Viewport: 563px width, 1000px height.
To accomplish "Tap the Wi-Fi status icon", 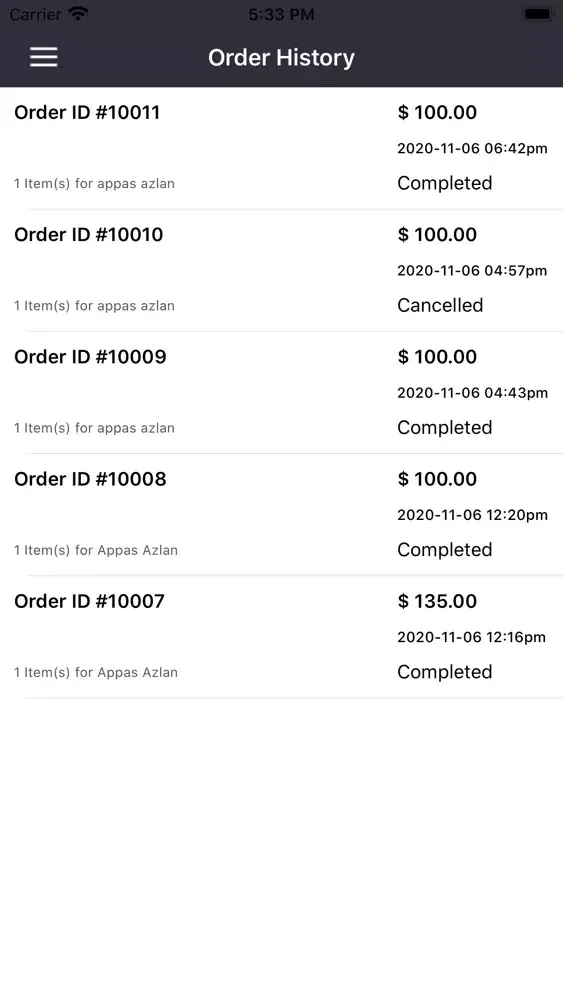I will 78,13.
